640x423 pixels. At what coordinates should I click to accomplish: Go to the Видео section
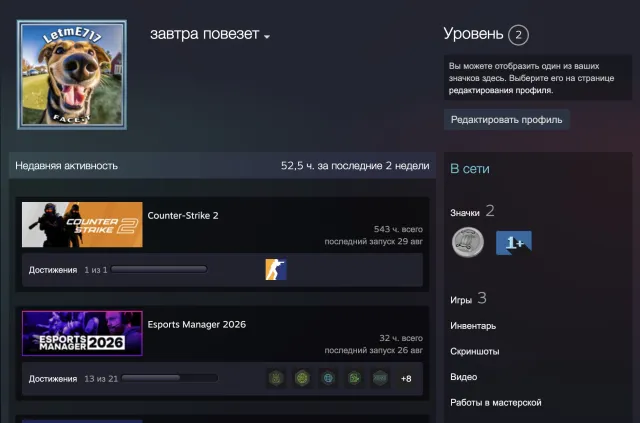(464, 377)
